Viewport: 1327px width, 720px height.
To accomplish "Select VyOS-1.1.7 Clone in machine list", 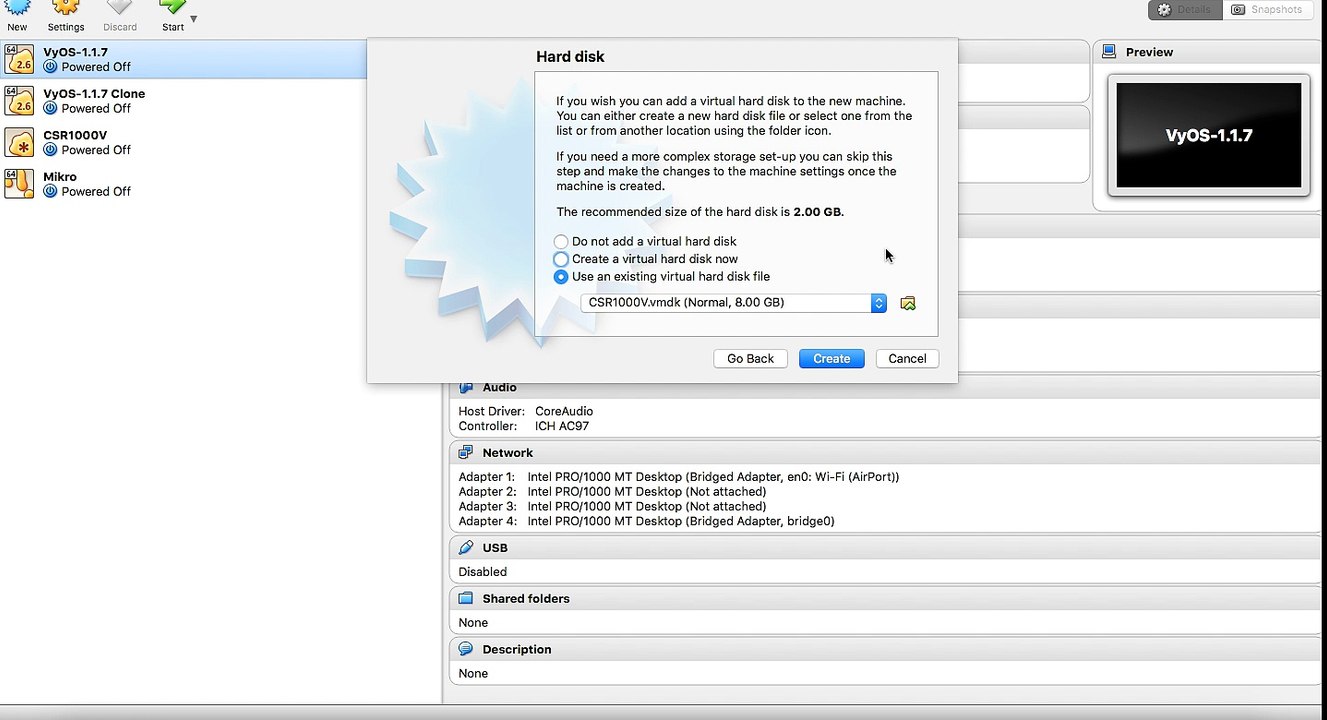I will tap(94, 94).
